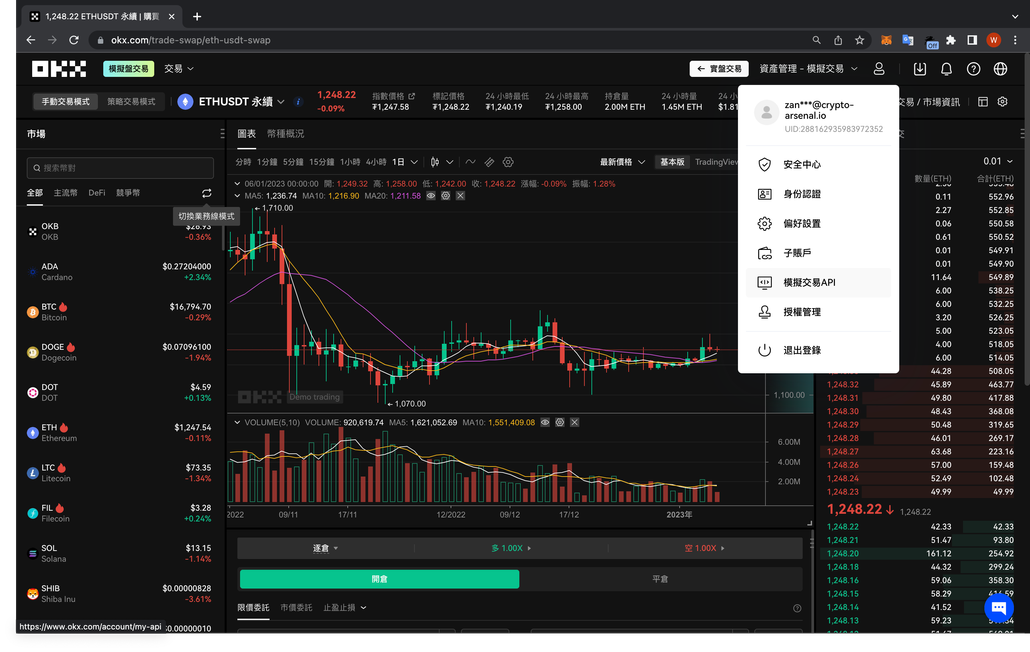Hide MA indicators with the eye toggle
1030x652 pixels.
(430, 195)
